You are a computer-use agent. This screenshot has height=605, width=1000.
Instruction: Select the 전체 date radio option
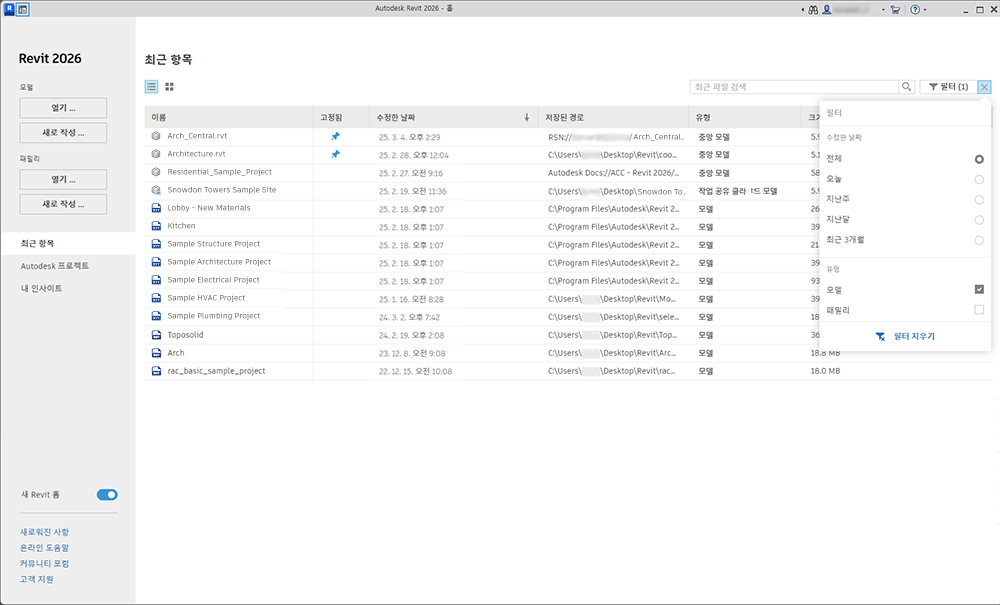click(979, 159)
